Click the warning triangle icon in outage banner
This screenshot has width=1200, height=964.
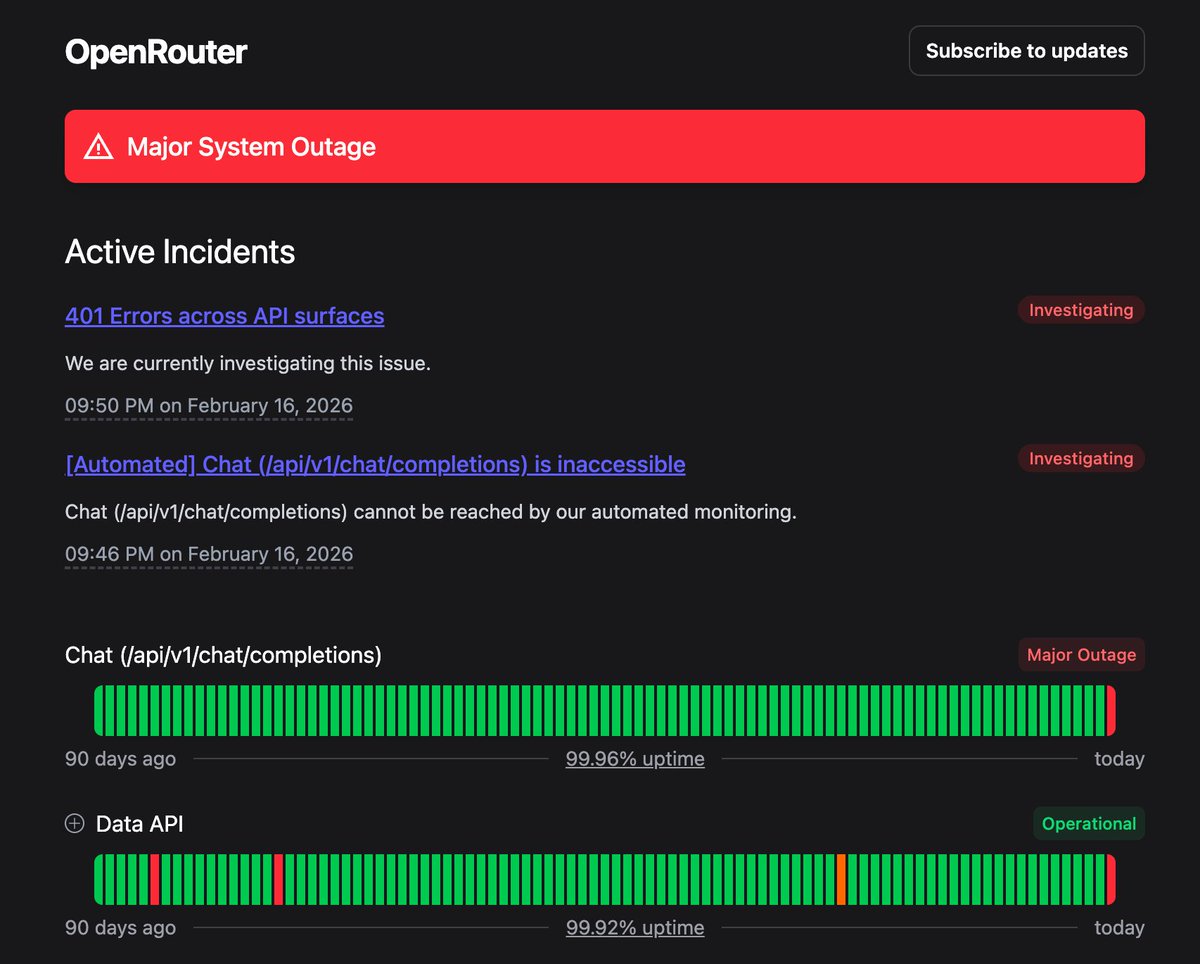99,147
